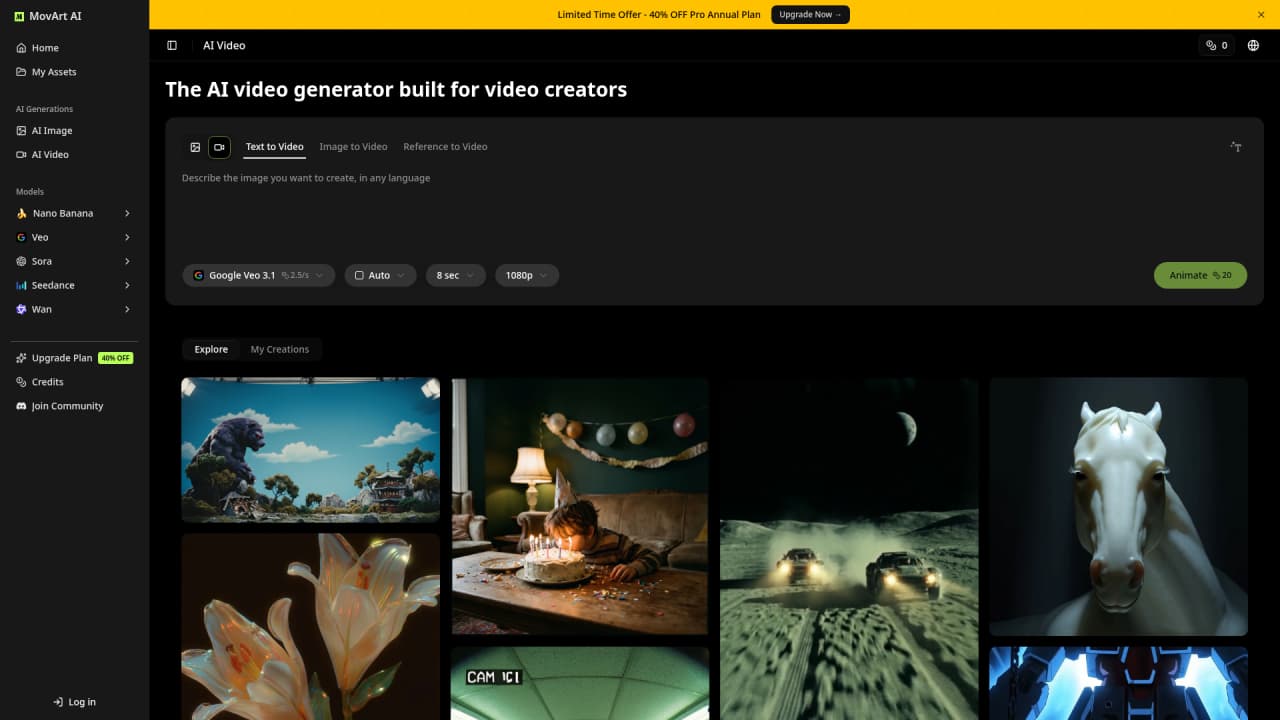Open the Auto aspect ratio dropdown
The height and width of the screenshot is (720, 1280).
tap(380, 275)
